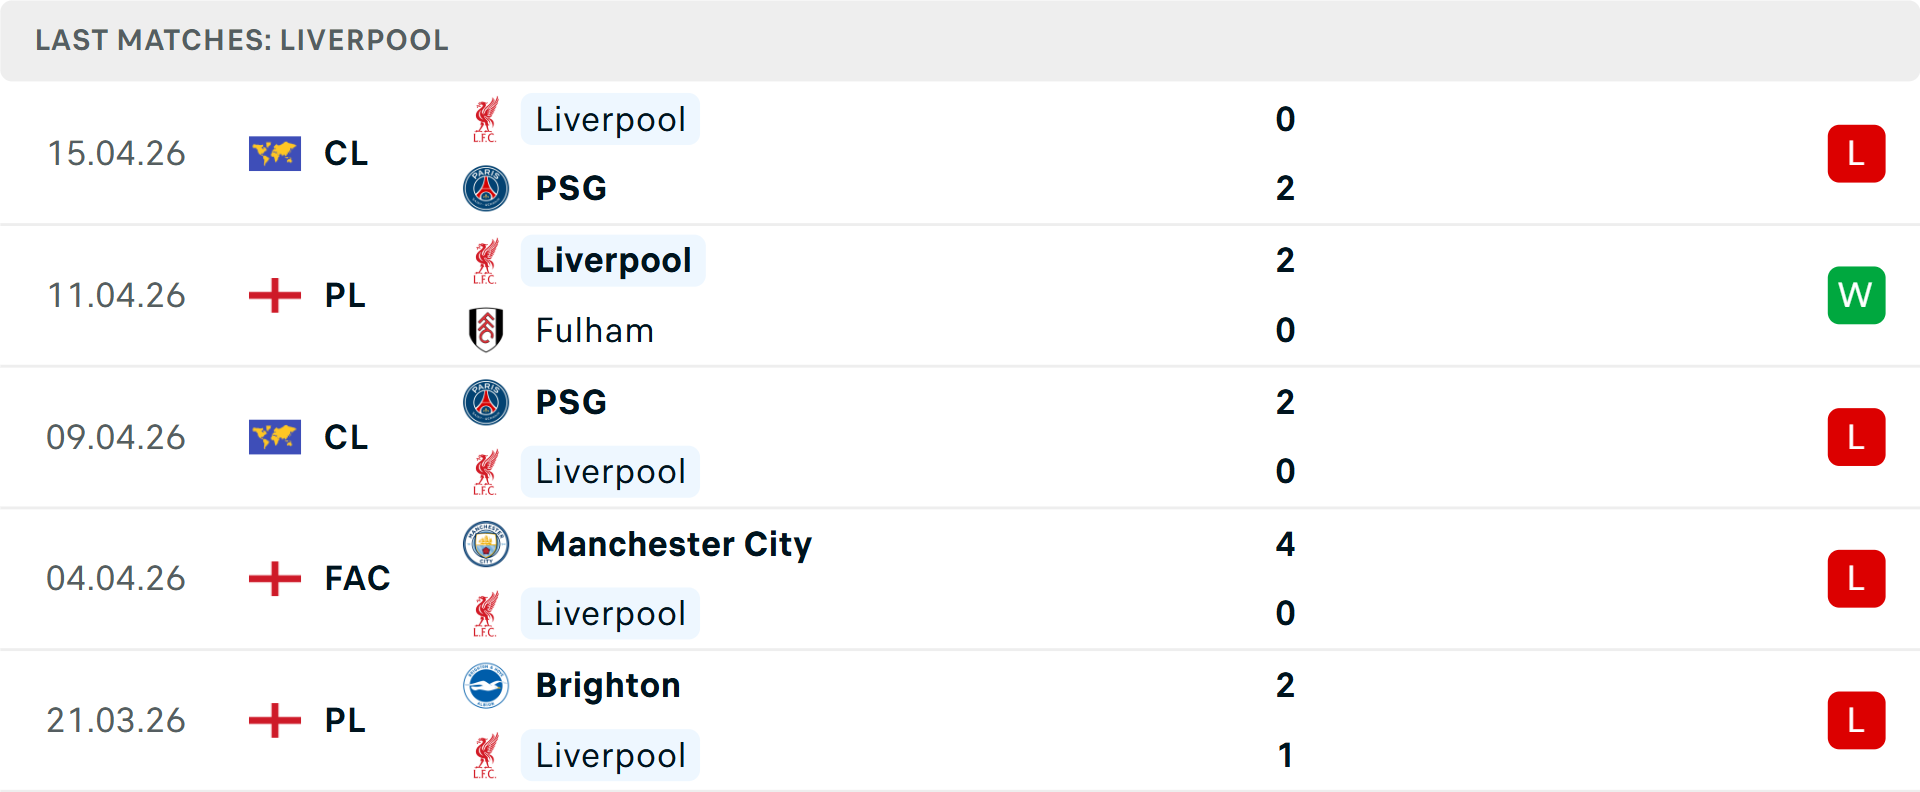Select the Champions League icon on the 15.04.26 match
This screenshot has width=1920, height=792.
click(x=274, y=153)
